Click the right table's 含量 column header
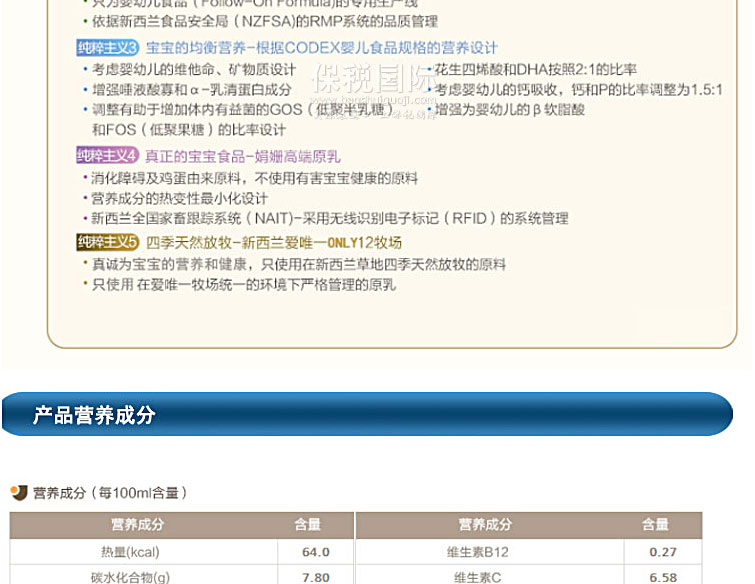755x584 pixels. click(x=655, y=525)
